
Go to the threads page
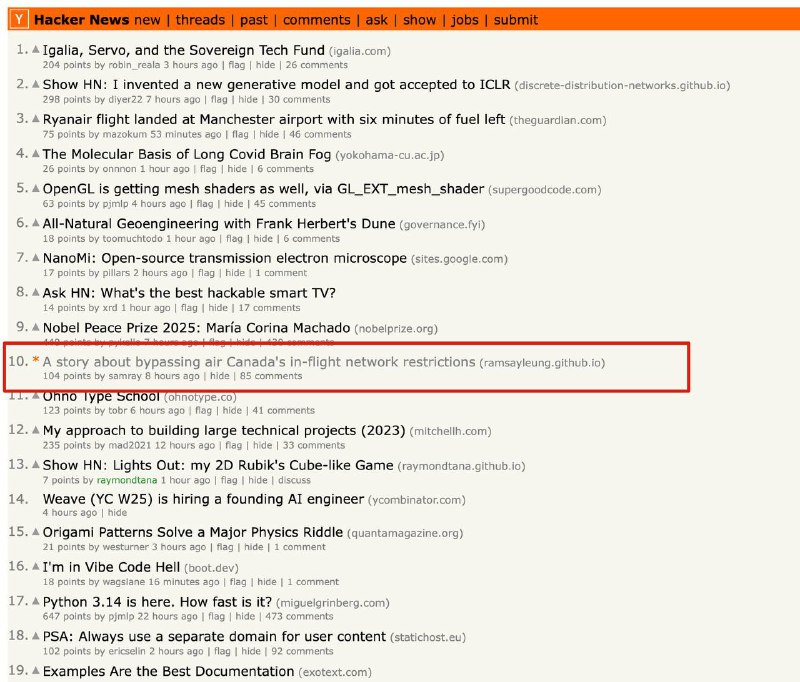(x=200, y=20)
